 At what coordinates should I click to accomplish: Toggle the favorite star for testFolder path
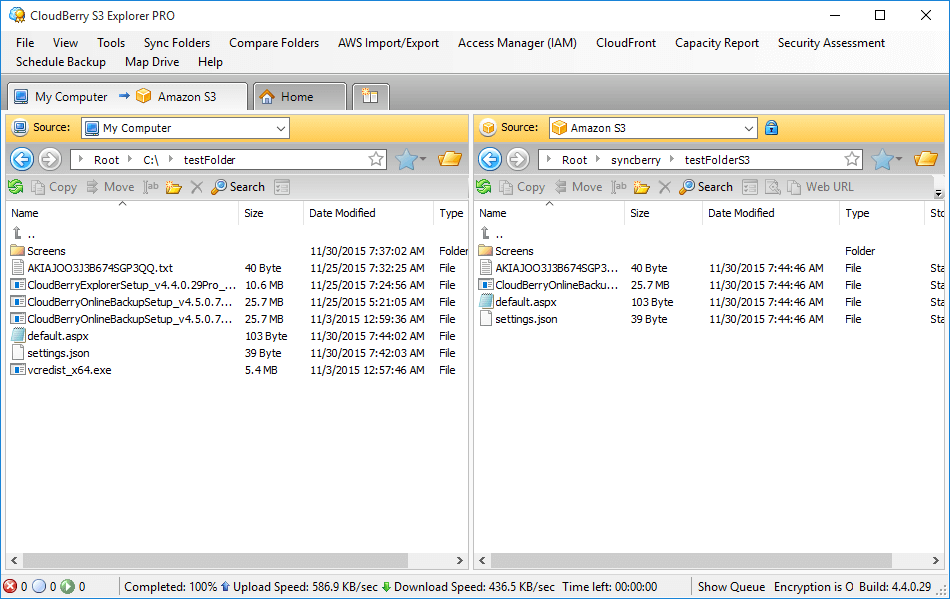pyautogui.click(x=375, y=158)
